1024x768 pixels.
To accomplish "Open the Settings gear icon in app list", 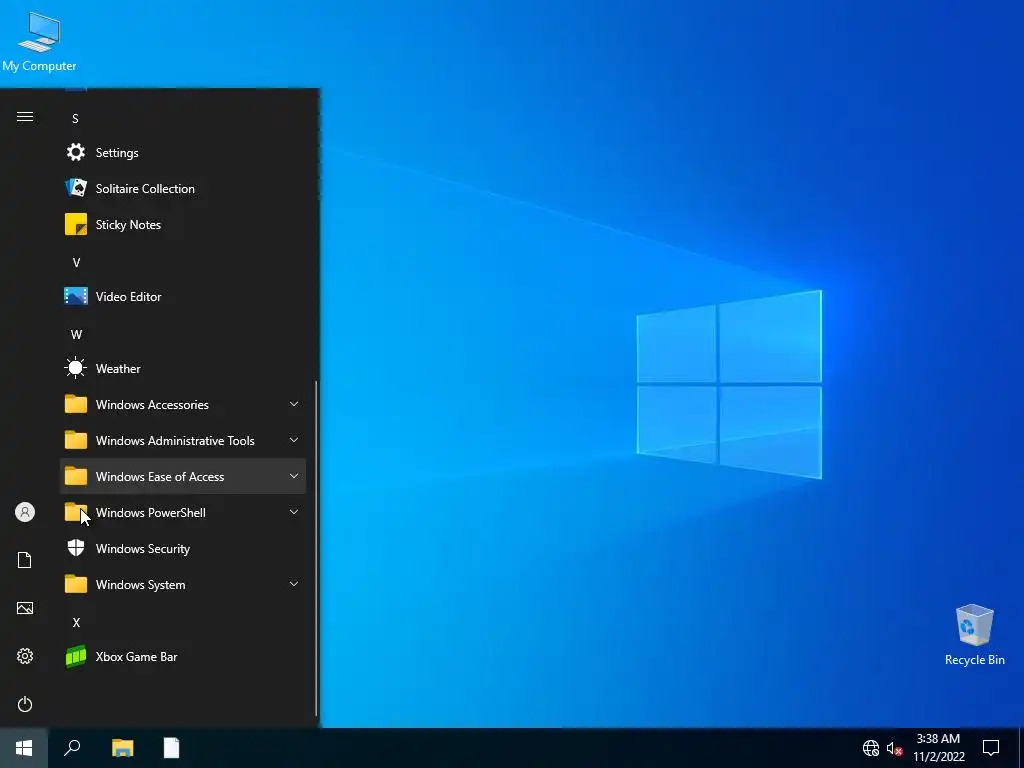I will click(76, 152).
